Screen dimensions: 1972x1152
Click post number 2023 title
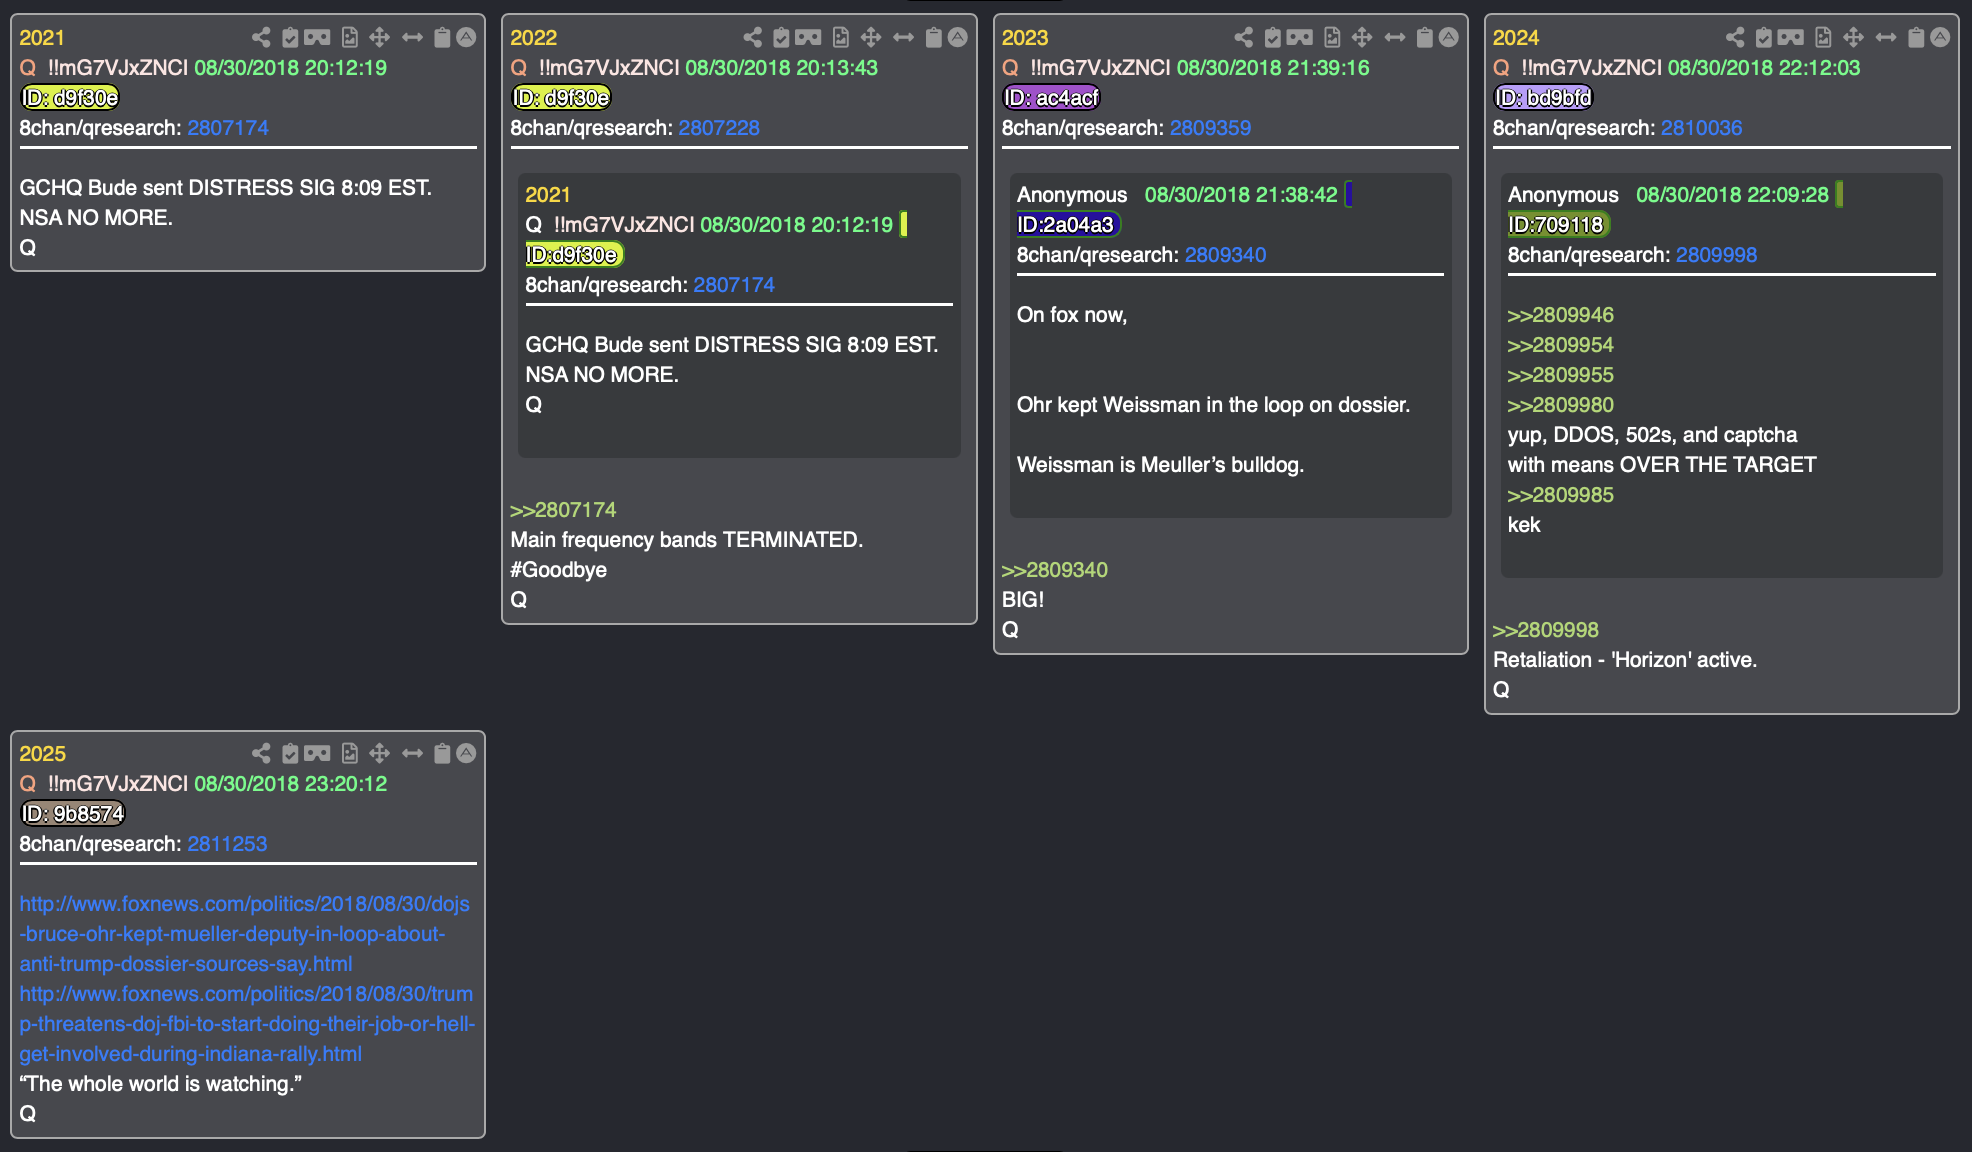(1025, 38)
